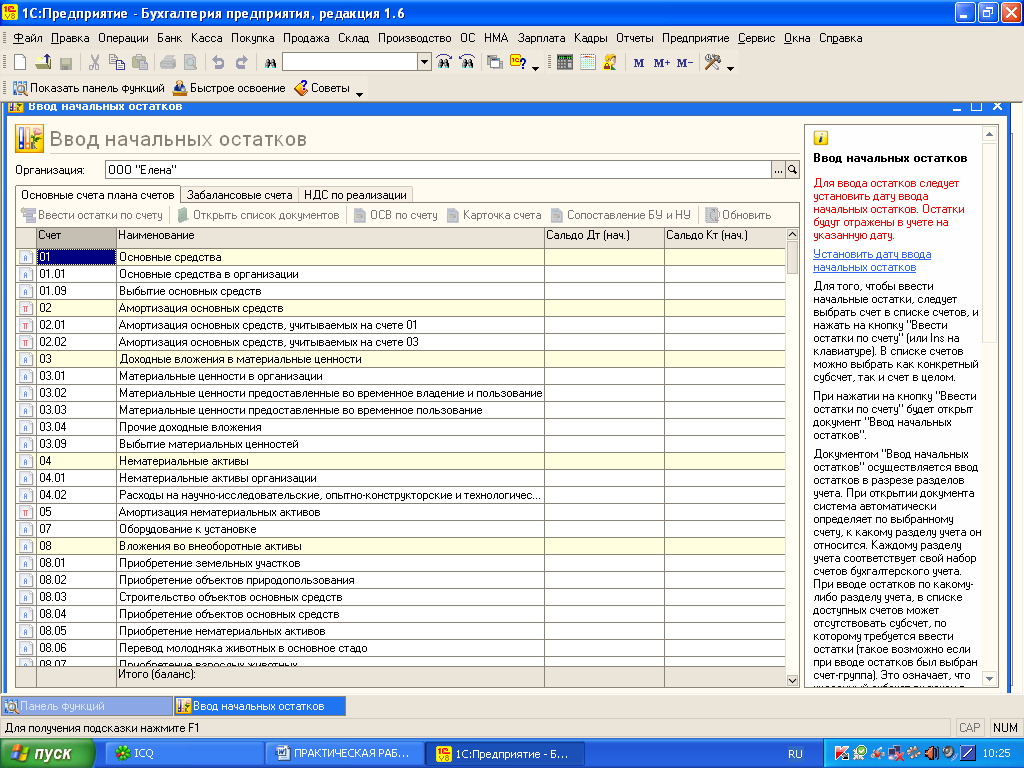Click the ellipsis button for Организация selection
This screenshot has height=768, width=1024.
click(x=778, y=170)
